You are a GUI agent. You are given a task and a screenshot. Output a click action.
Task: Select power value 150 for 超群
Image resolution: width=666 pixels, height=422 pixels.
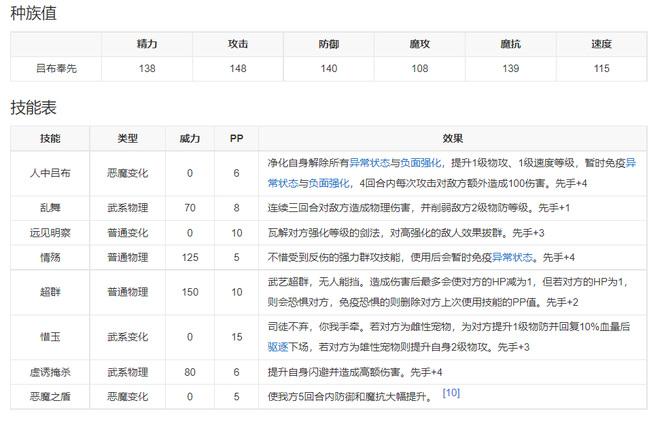click(190, 292)
